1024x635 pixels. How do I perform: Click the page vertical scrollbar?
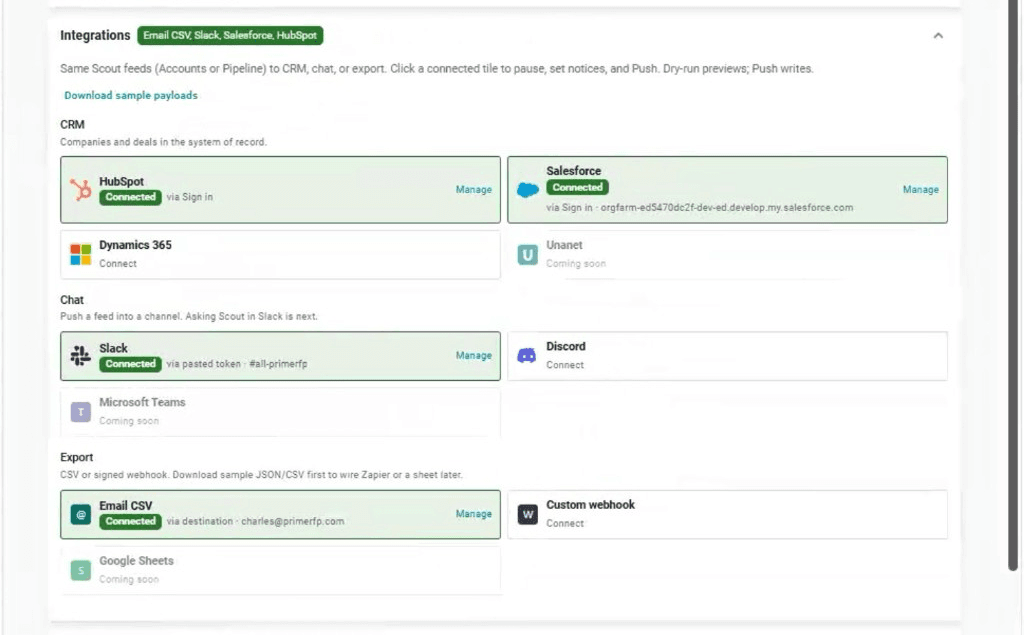(x=1013, y=285)
